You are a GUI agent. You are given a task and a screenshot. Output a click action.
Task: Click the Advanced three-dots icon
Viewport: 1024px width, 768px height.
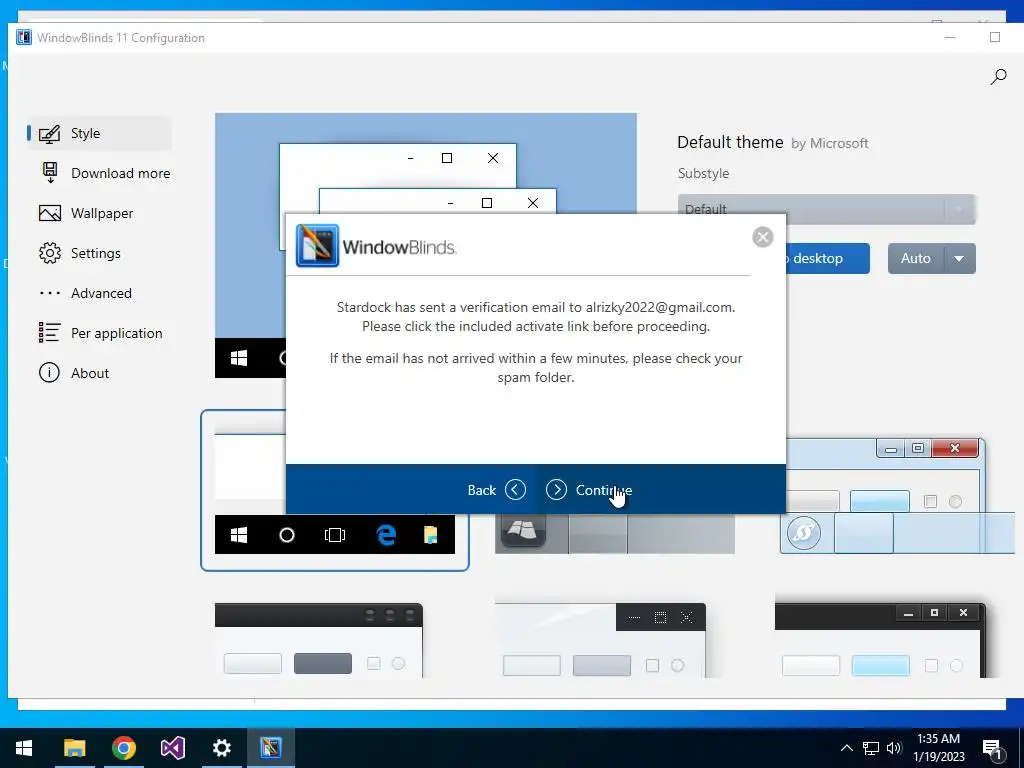tap(50, 293)
